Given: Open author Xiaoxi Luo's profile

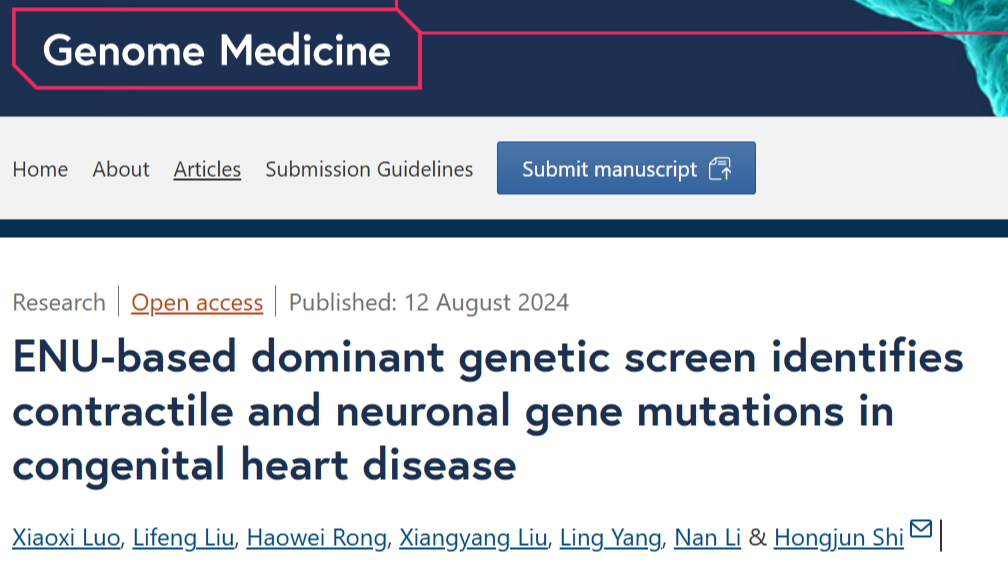Looking at the screenshot, I should 66,537.
